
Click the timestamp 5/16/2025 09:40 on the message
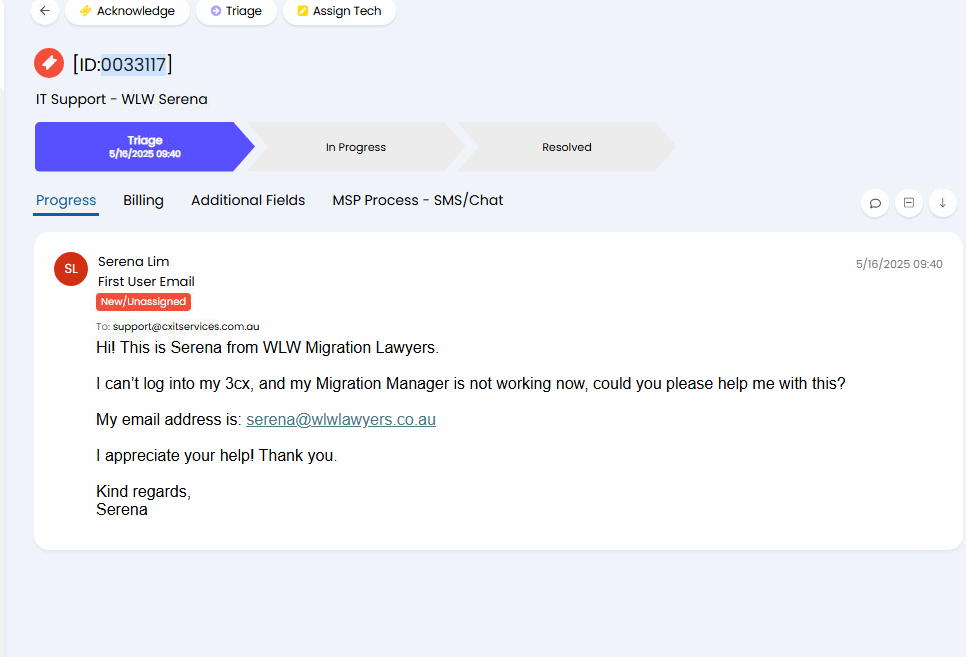click(x=899, y=264)
